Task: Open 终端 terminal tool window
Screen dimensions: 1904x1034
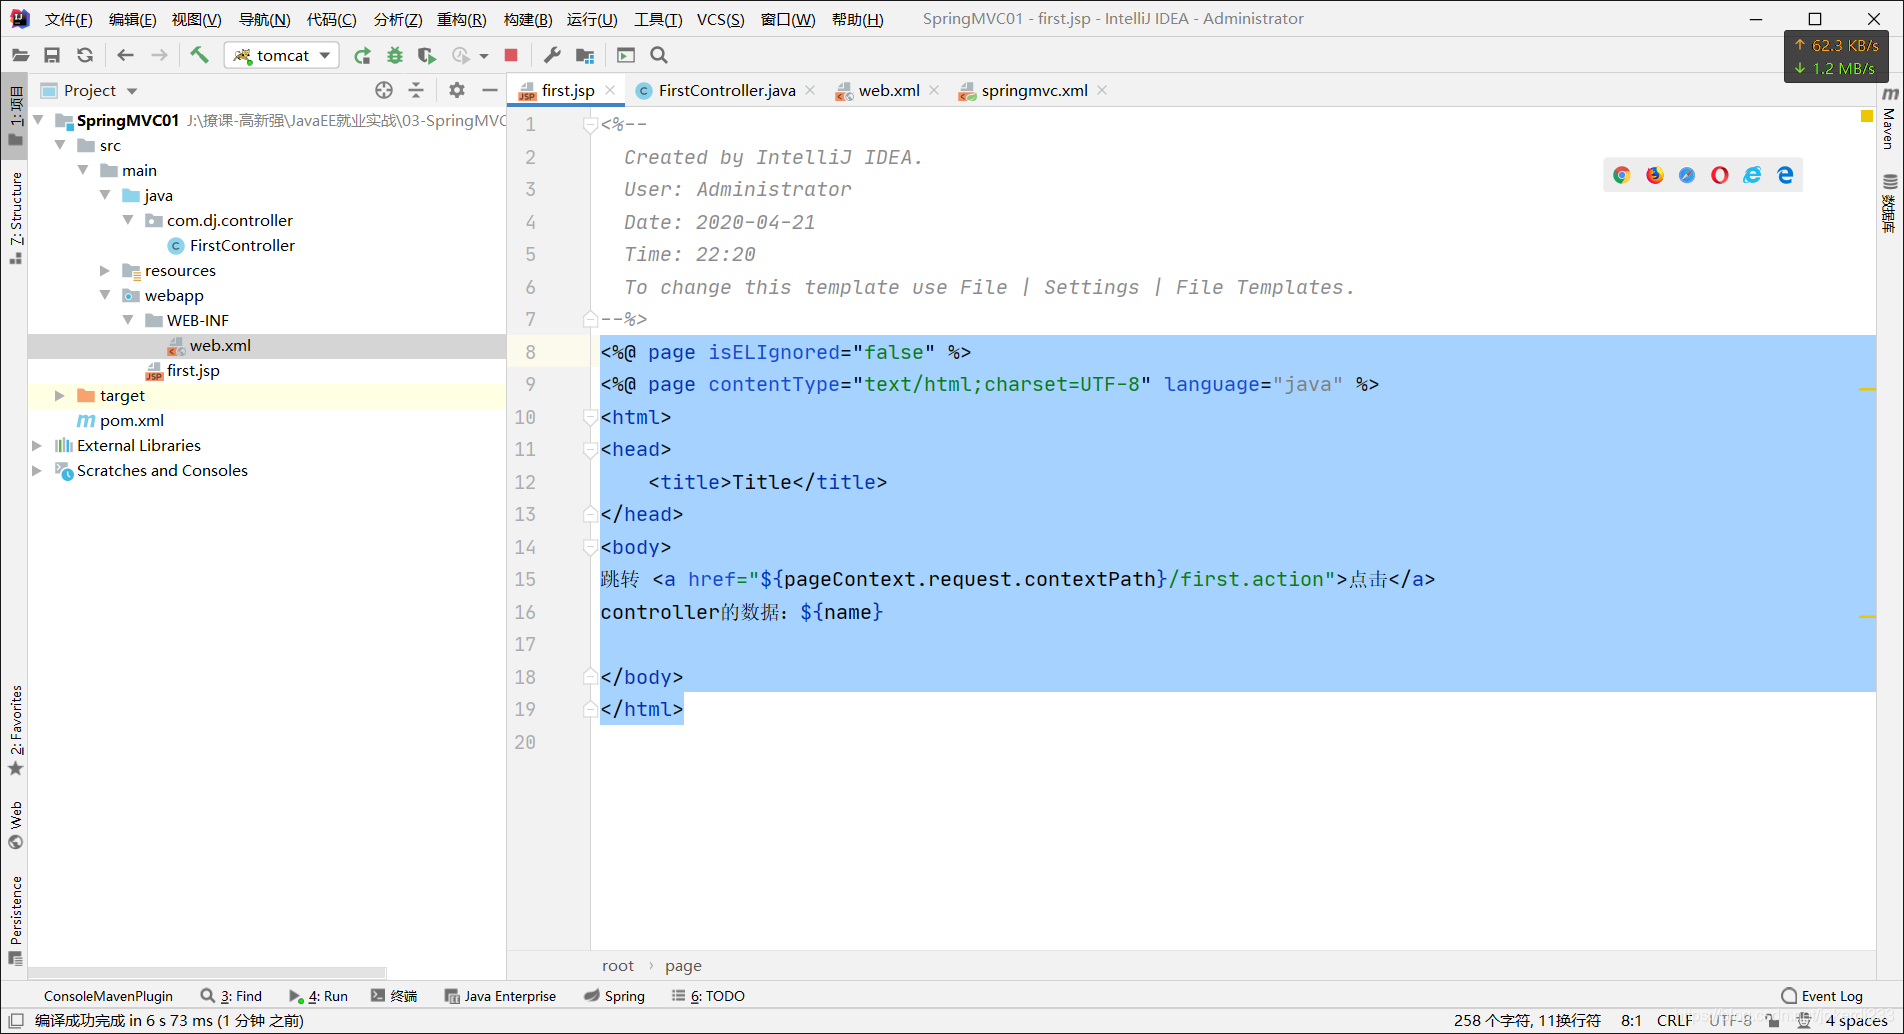Action: coord(394,996)
